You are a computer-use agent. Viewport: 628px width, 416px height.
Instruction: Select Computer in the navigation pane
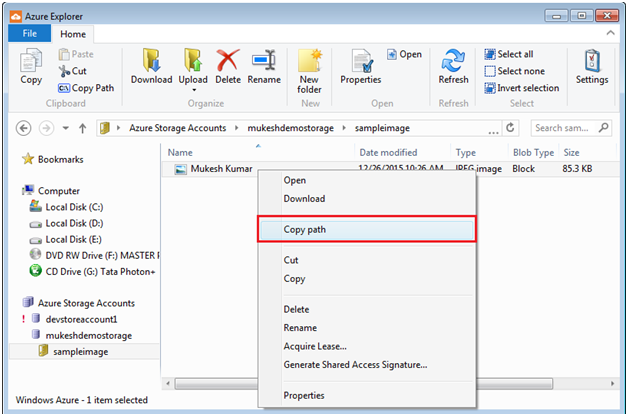51,191
